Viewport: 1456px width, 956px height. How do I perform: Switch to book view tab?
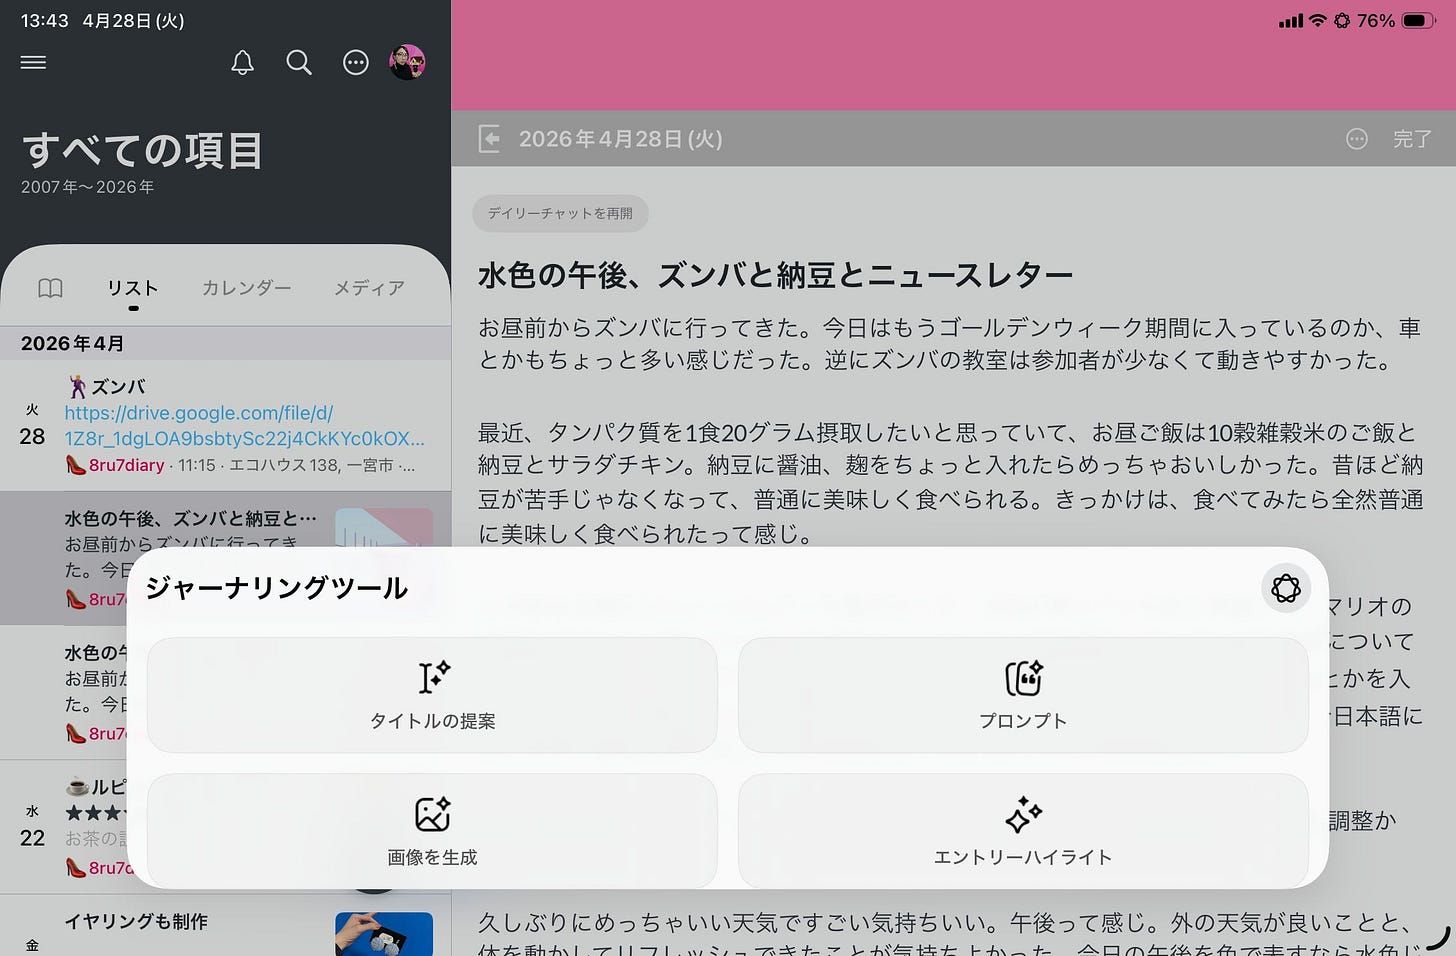[50, 288]
